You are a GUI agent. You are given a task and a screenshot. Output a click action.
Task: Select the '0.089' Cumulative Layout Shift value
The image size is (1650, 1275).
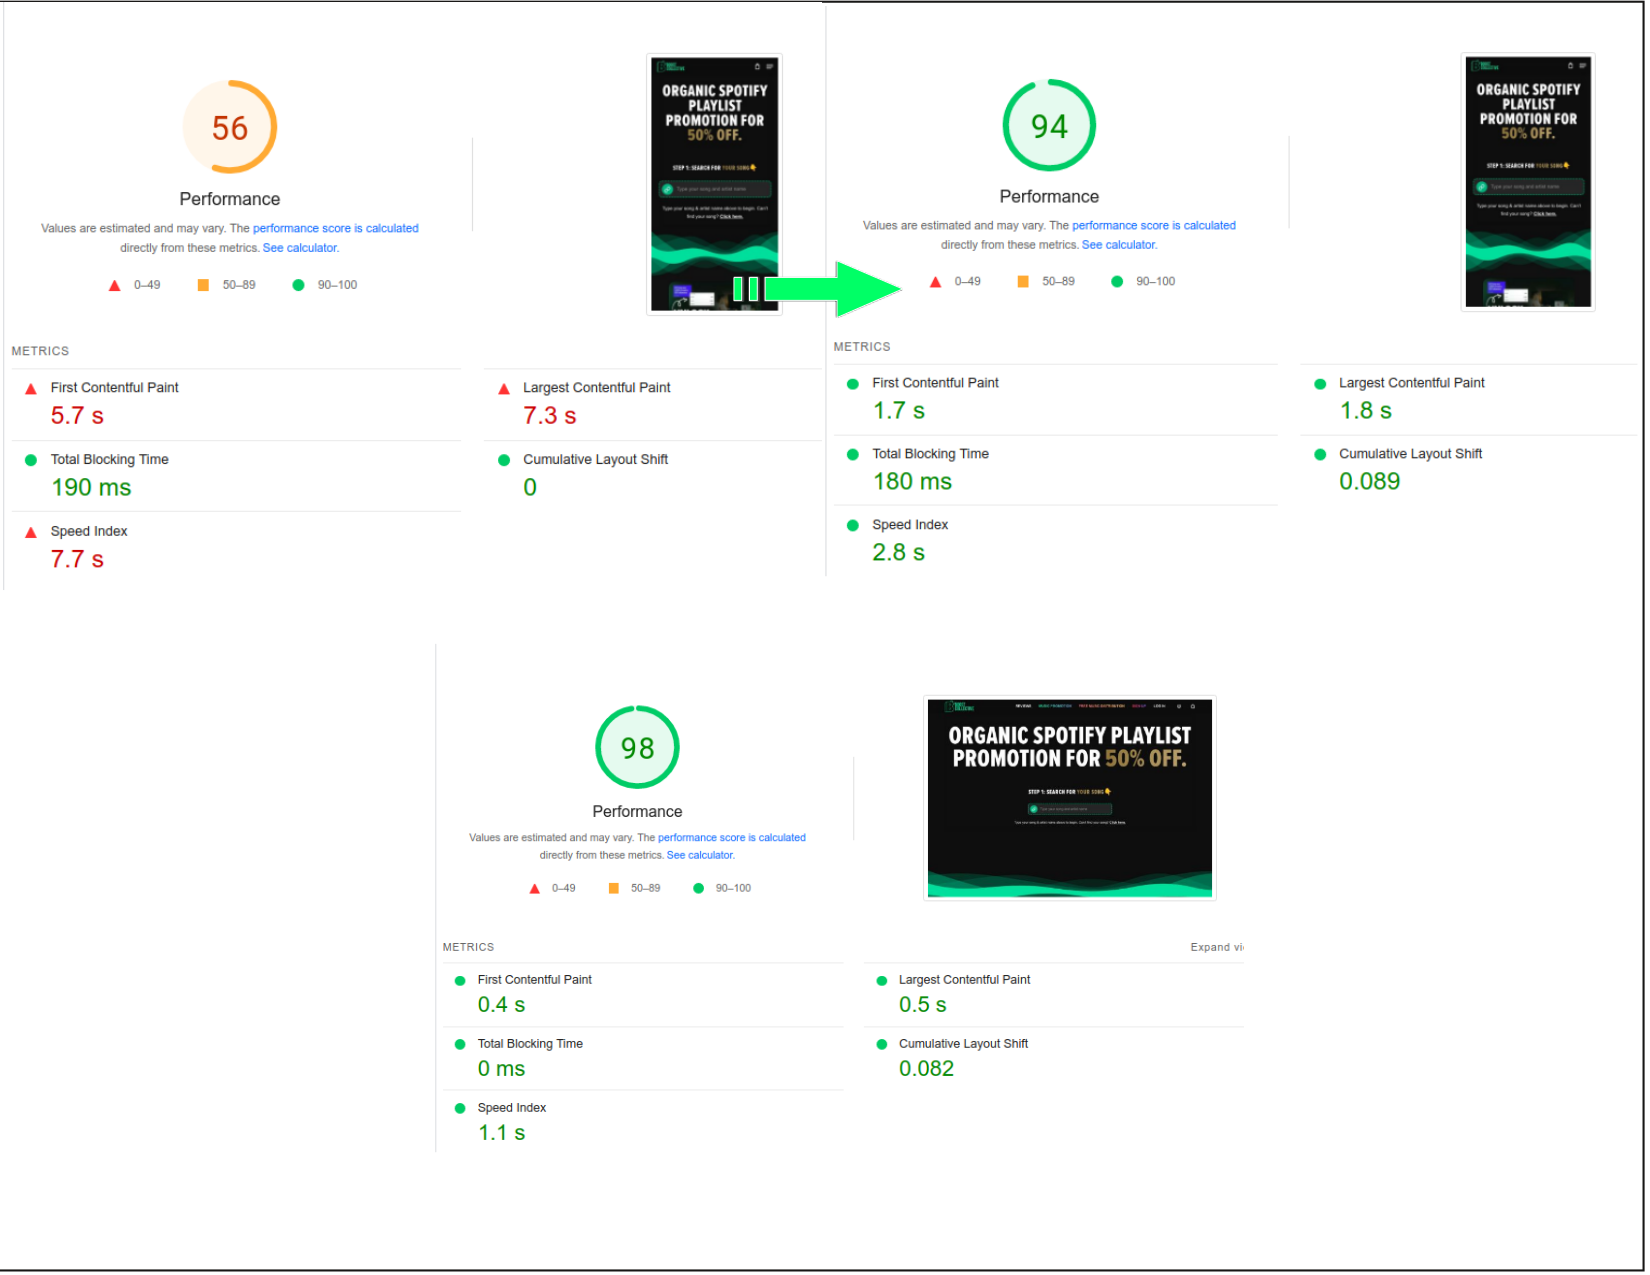click(1369, 481)
